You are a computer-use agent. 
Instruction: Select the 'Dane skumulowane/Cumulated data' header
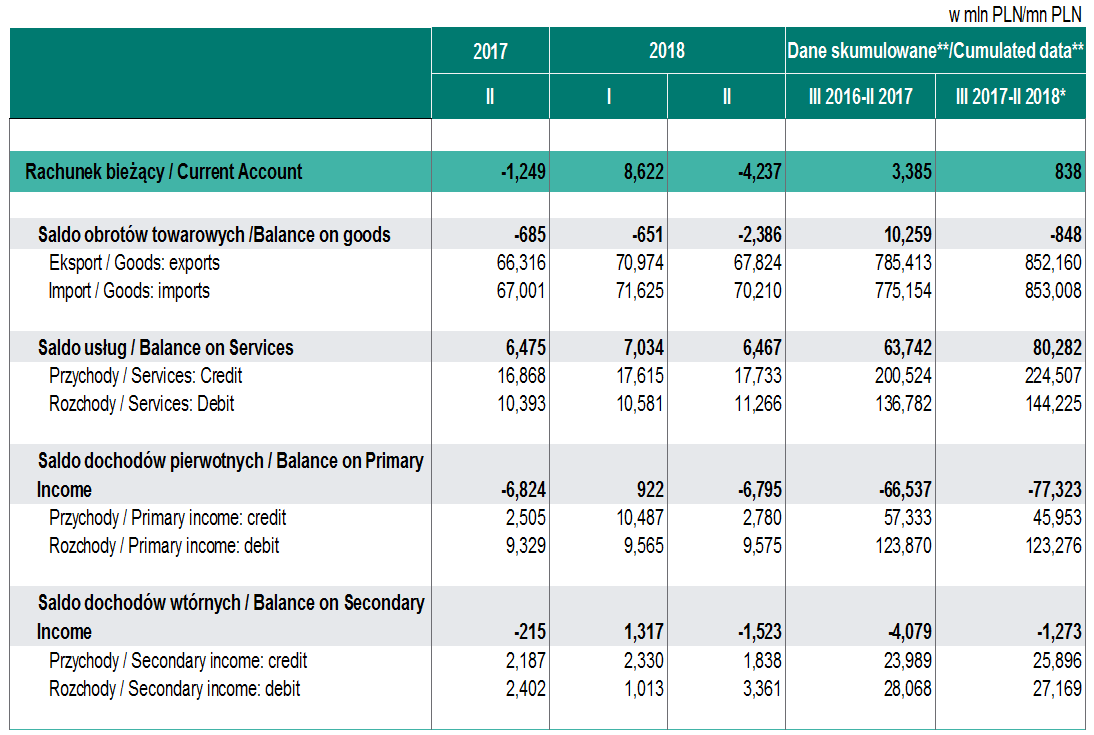click(935, 50)
